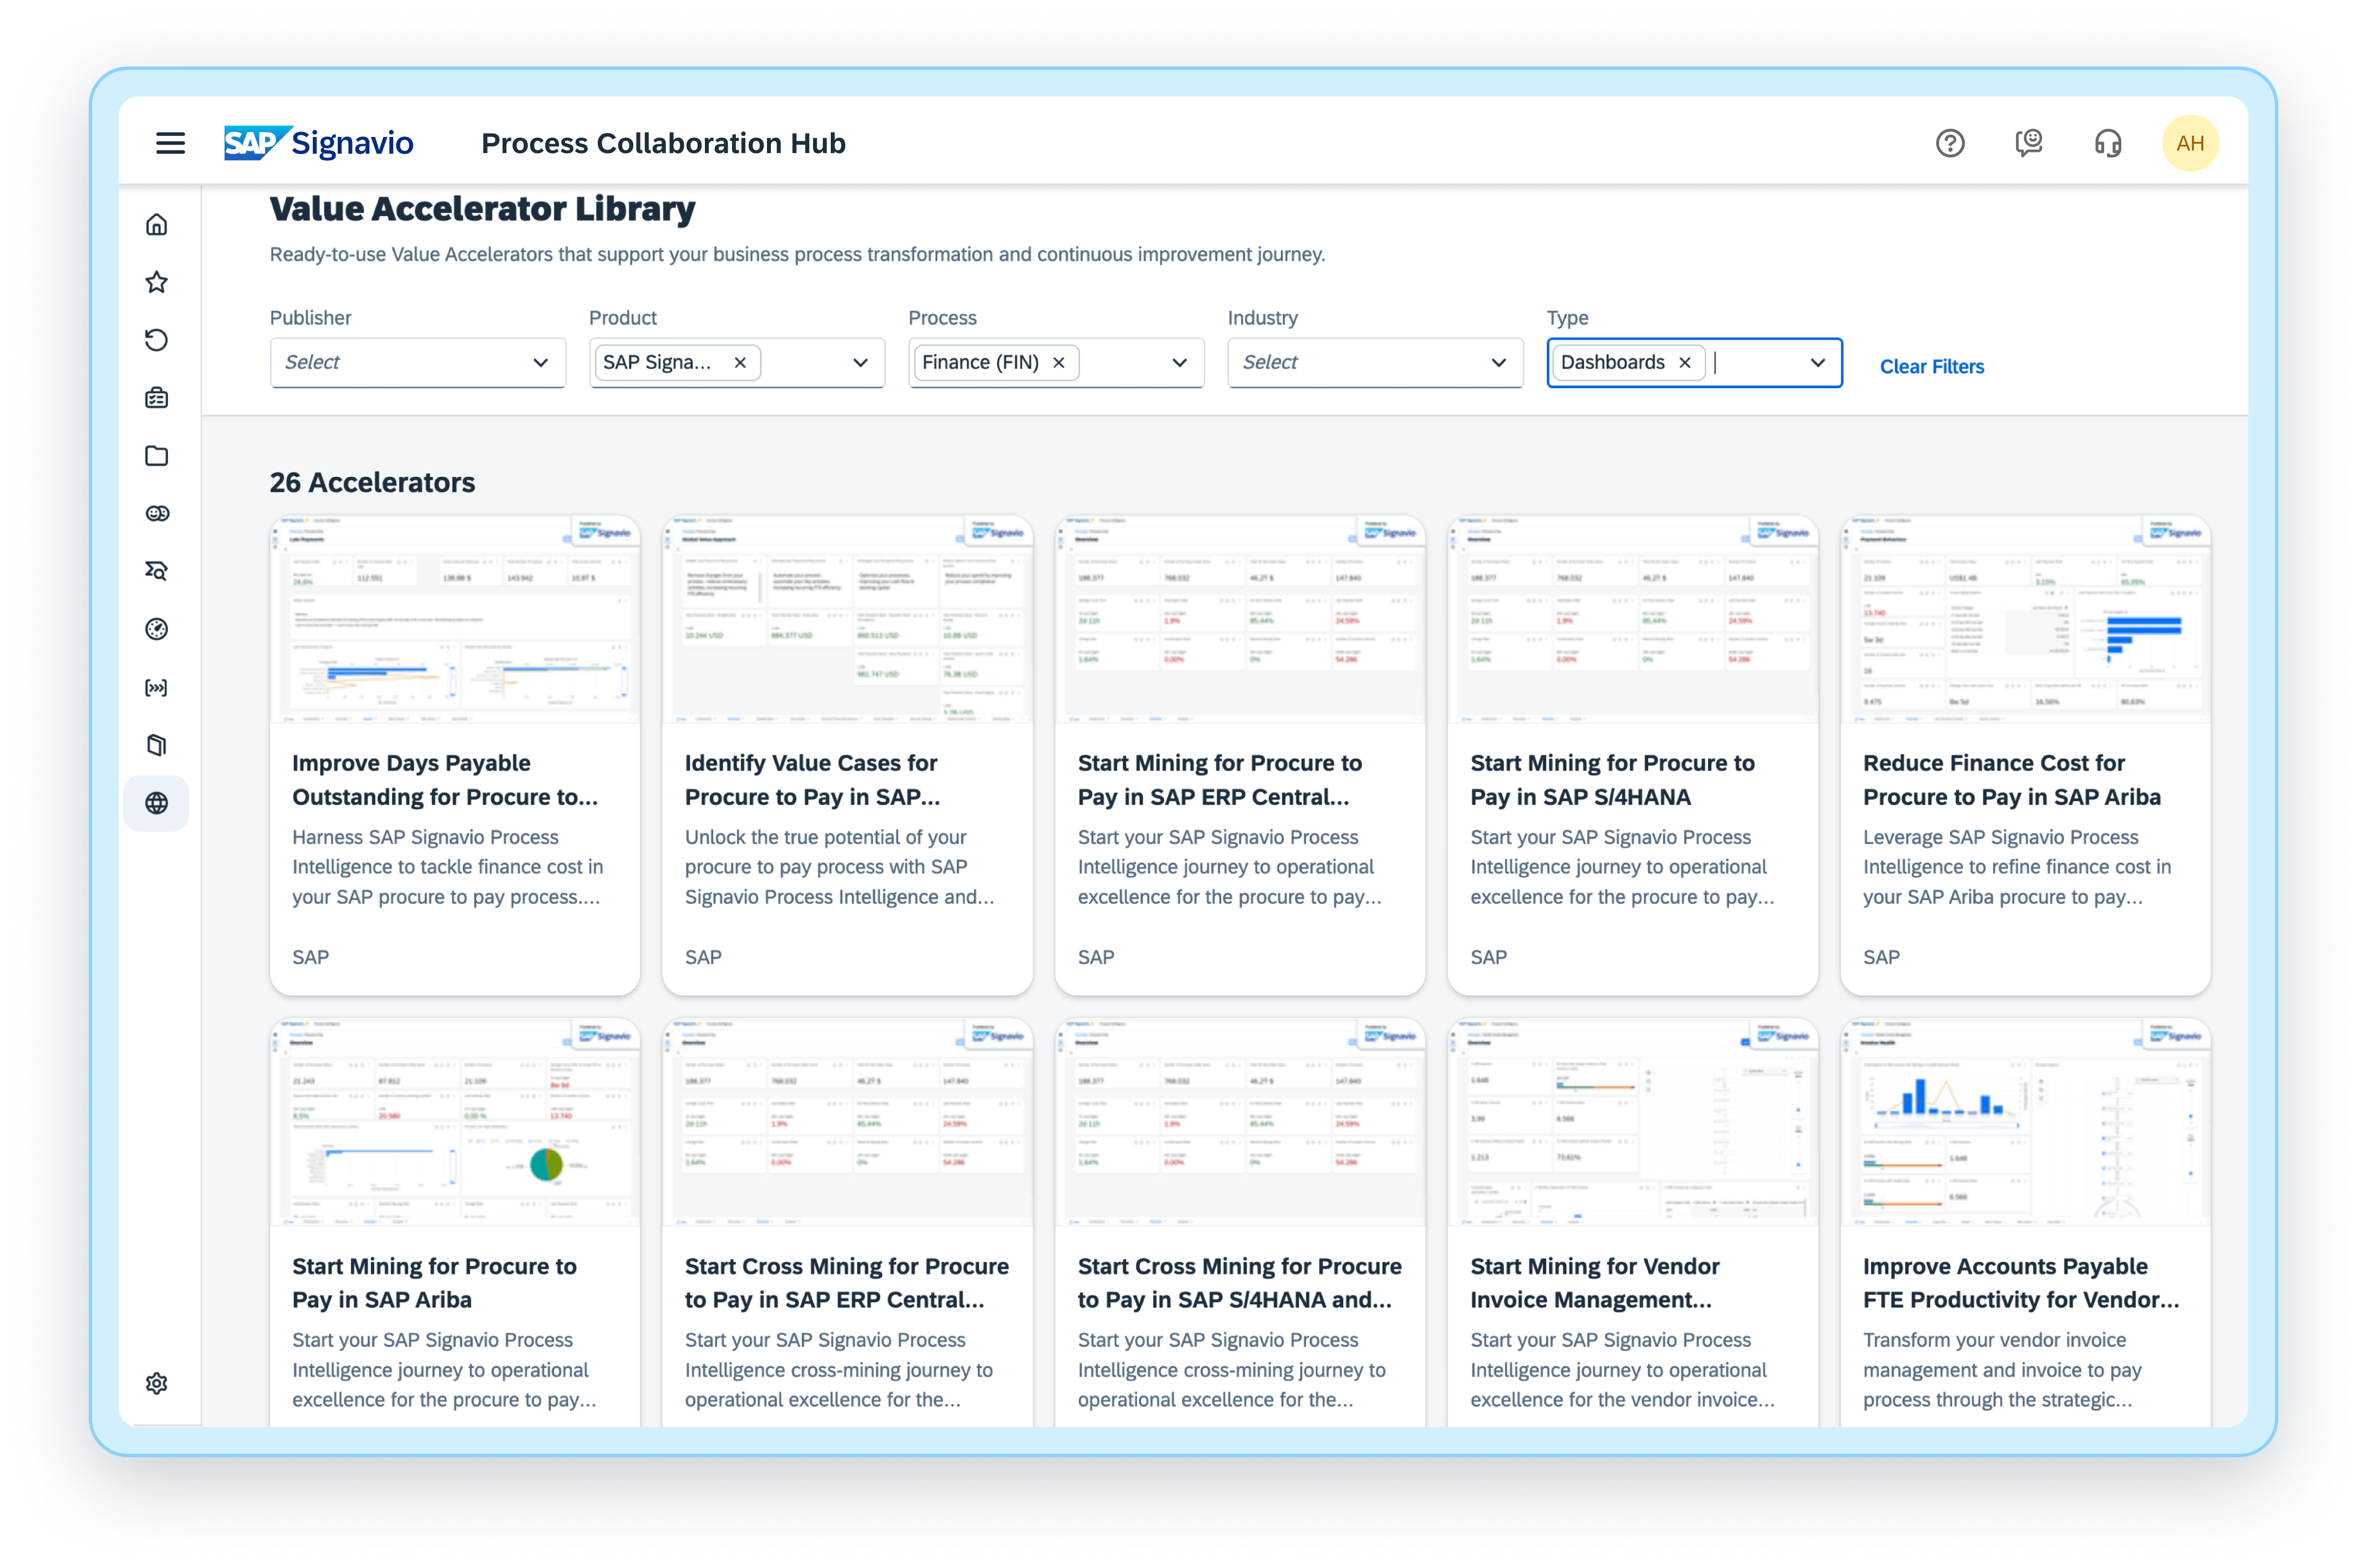Open the folder icon in sidebar

coord(156,456)
